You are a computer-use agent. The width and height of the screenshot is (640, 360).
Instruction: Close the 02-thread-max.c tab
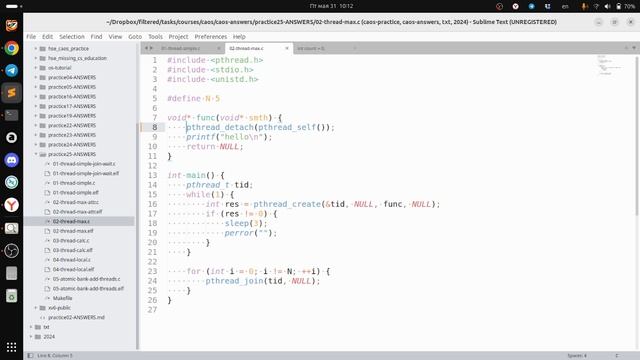coord(287,48)
